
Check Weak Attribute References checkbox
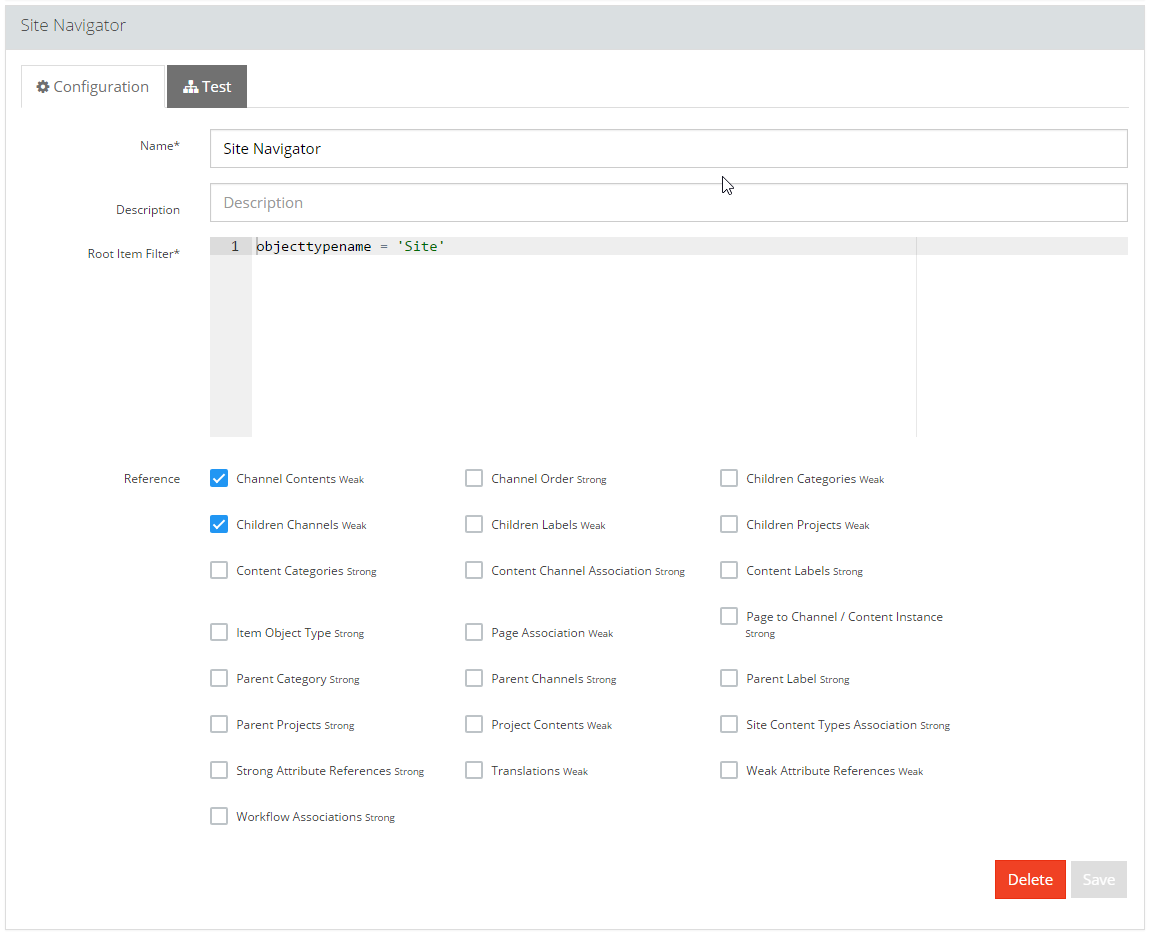(x=729, y=771)
